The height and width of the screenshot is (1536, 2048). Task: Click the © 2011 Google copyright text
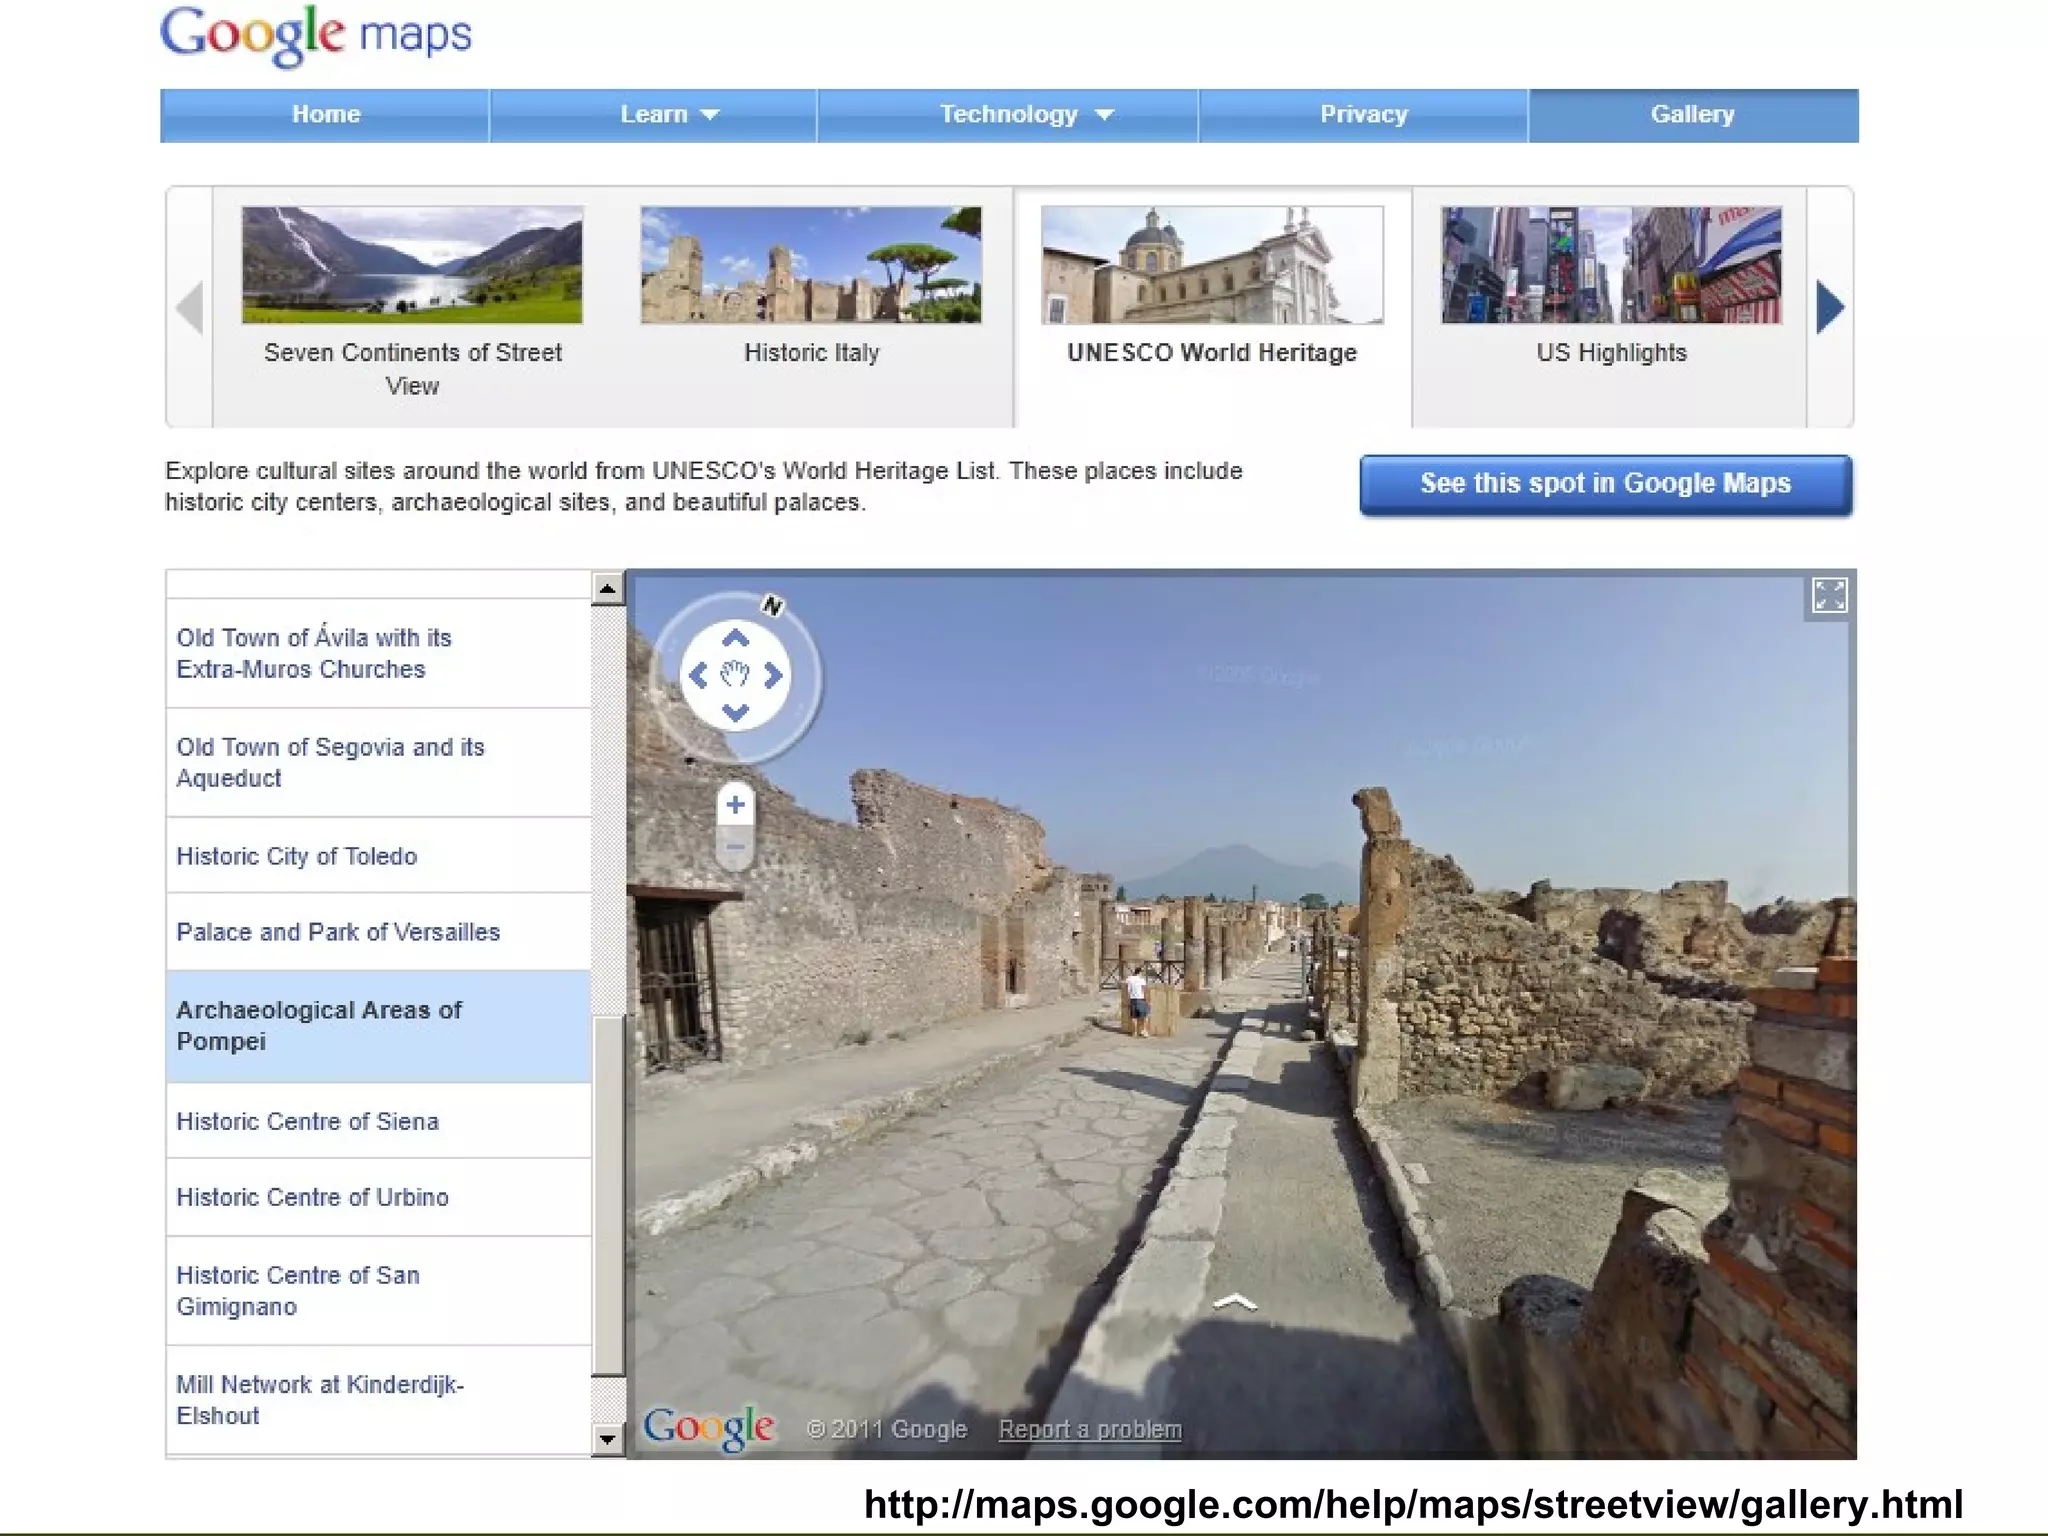(887, 1430)
